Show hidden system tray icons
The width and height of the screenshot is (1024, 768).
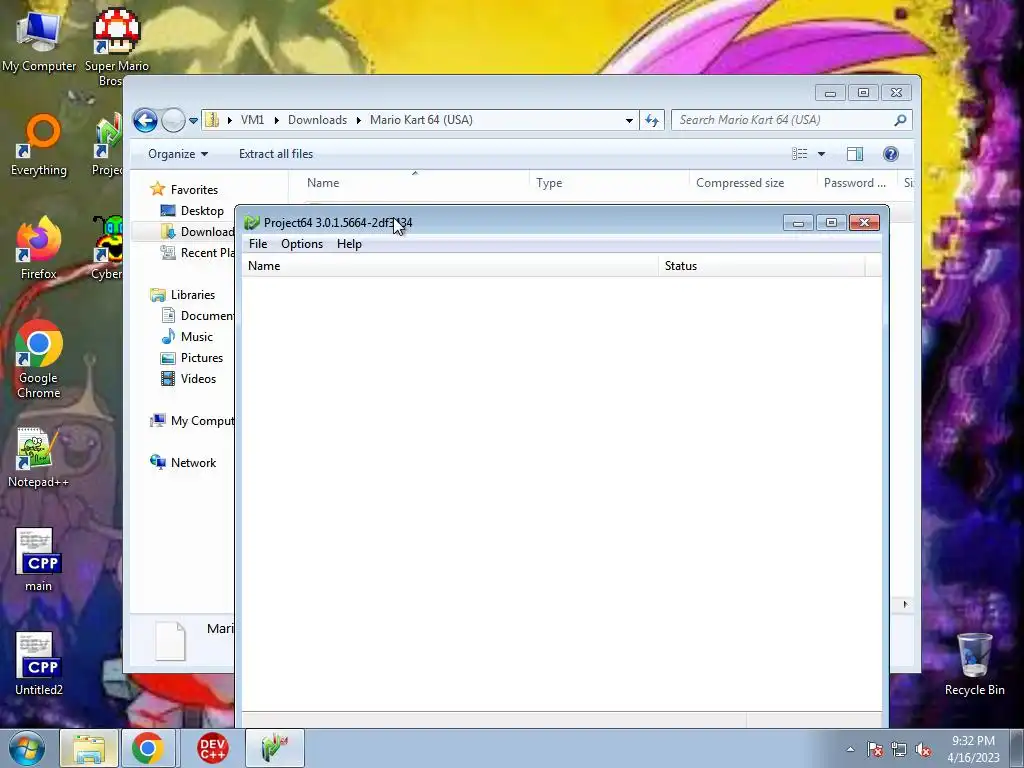click(850, 749)
